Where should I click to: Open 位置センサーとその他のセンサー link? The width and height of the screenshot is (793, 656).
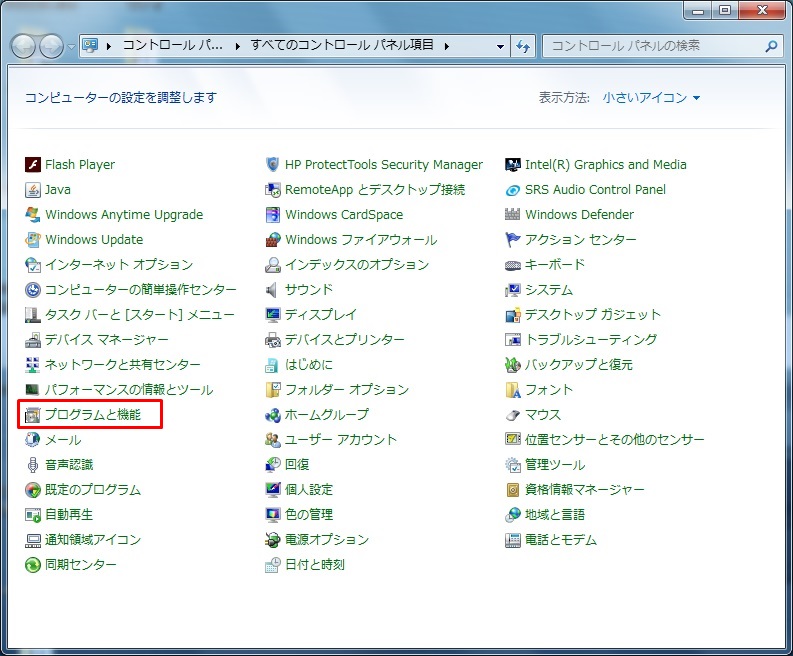click(x=614, y=440)
